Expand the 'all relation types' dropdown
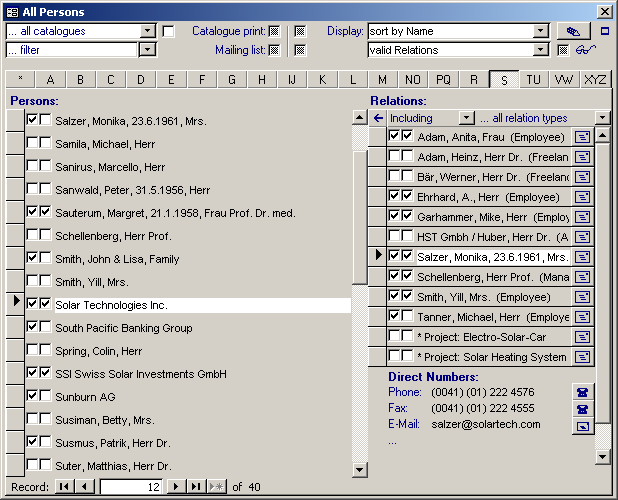 click(602, 118)
